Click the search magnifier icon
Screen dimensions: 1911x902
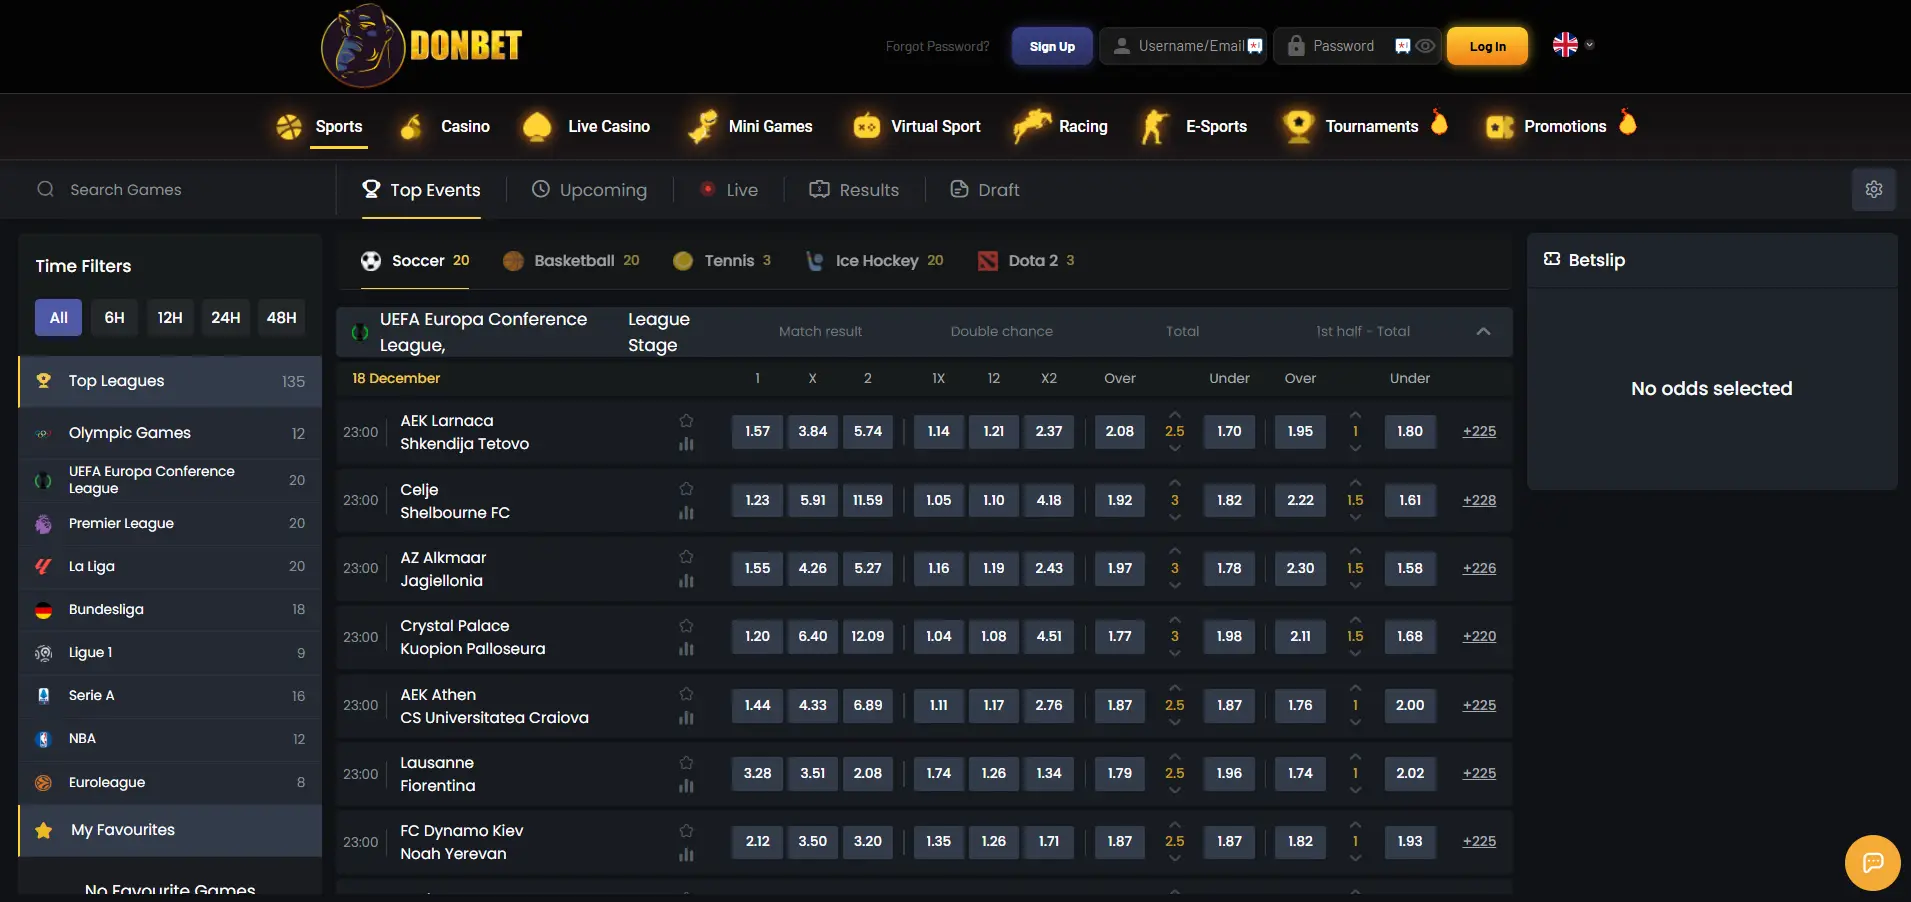45,189
